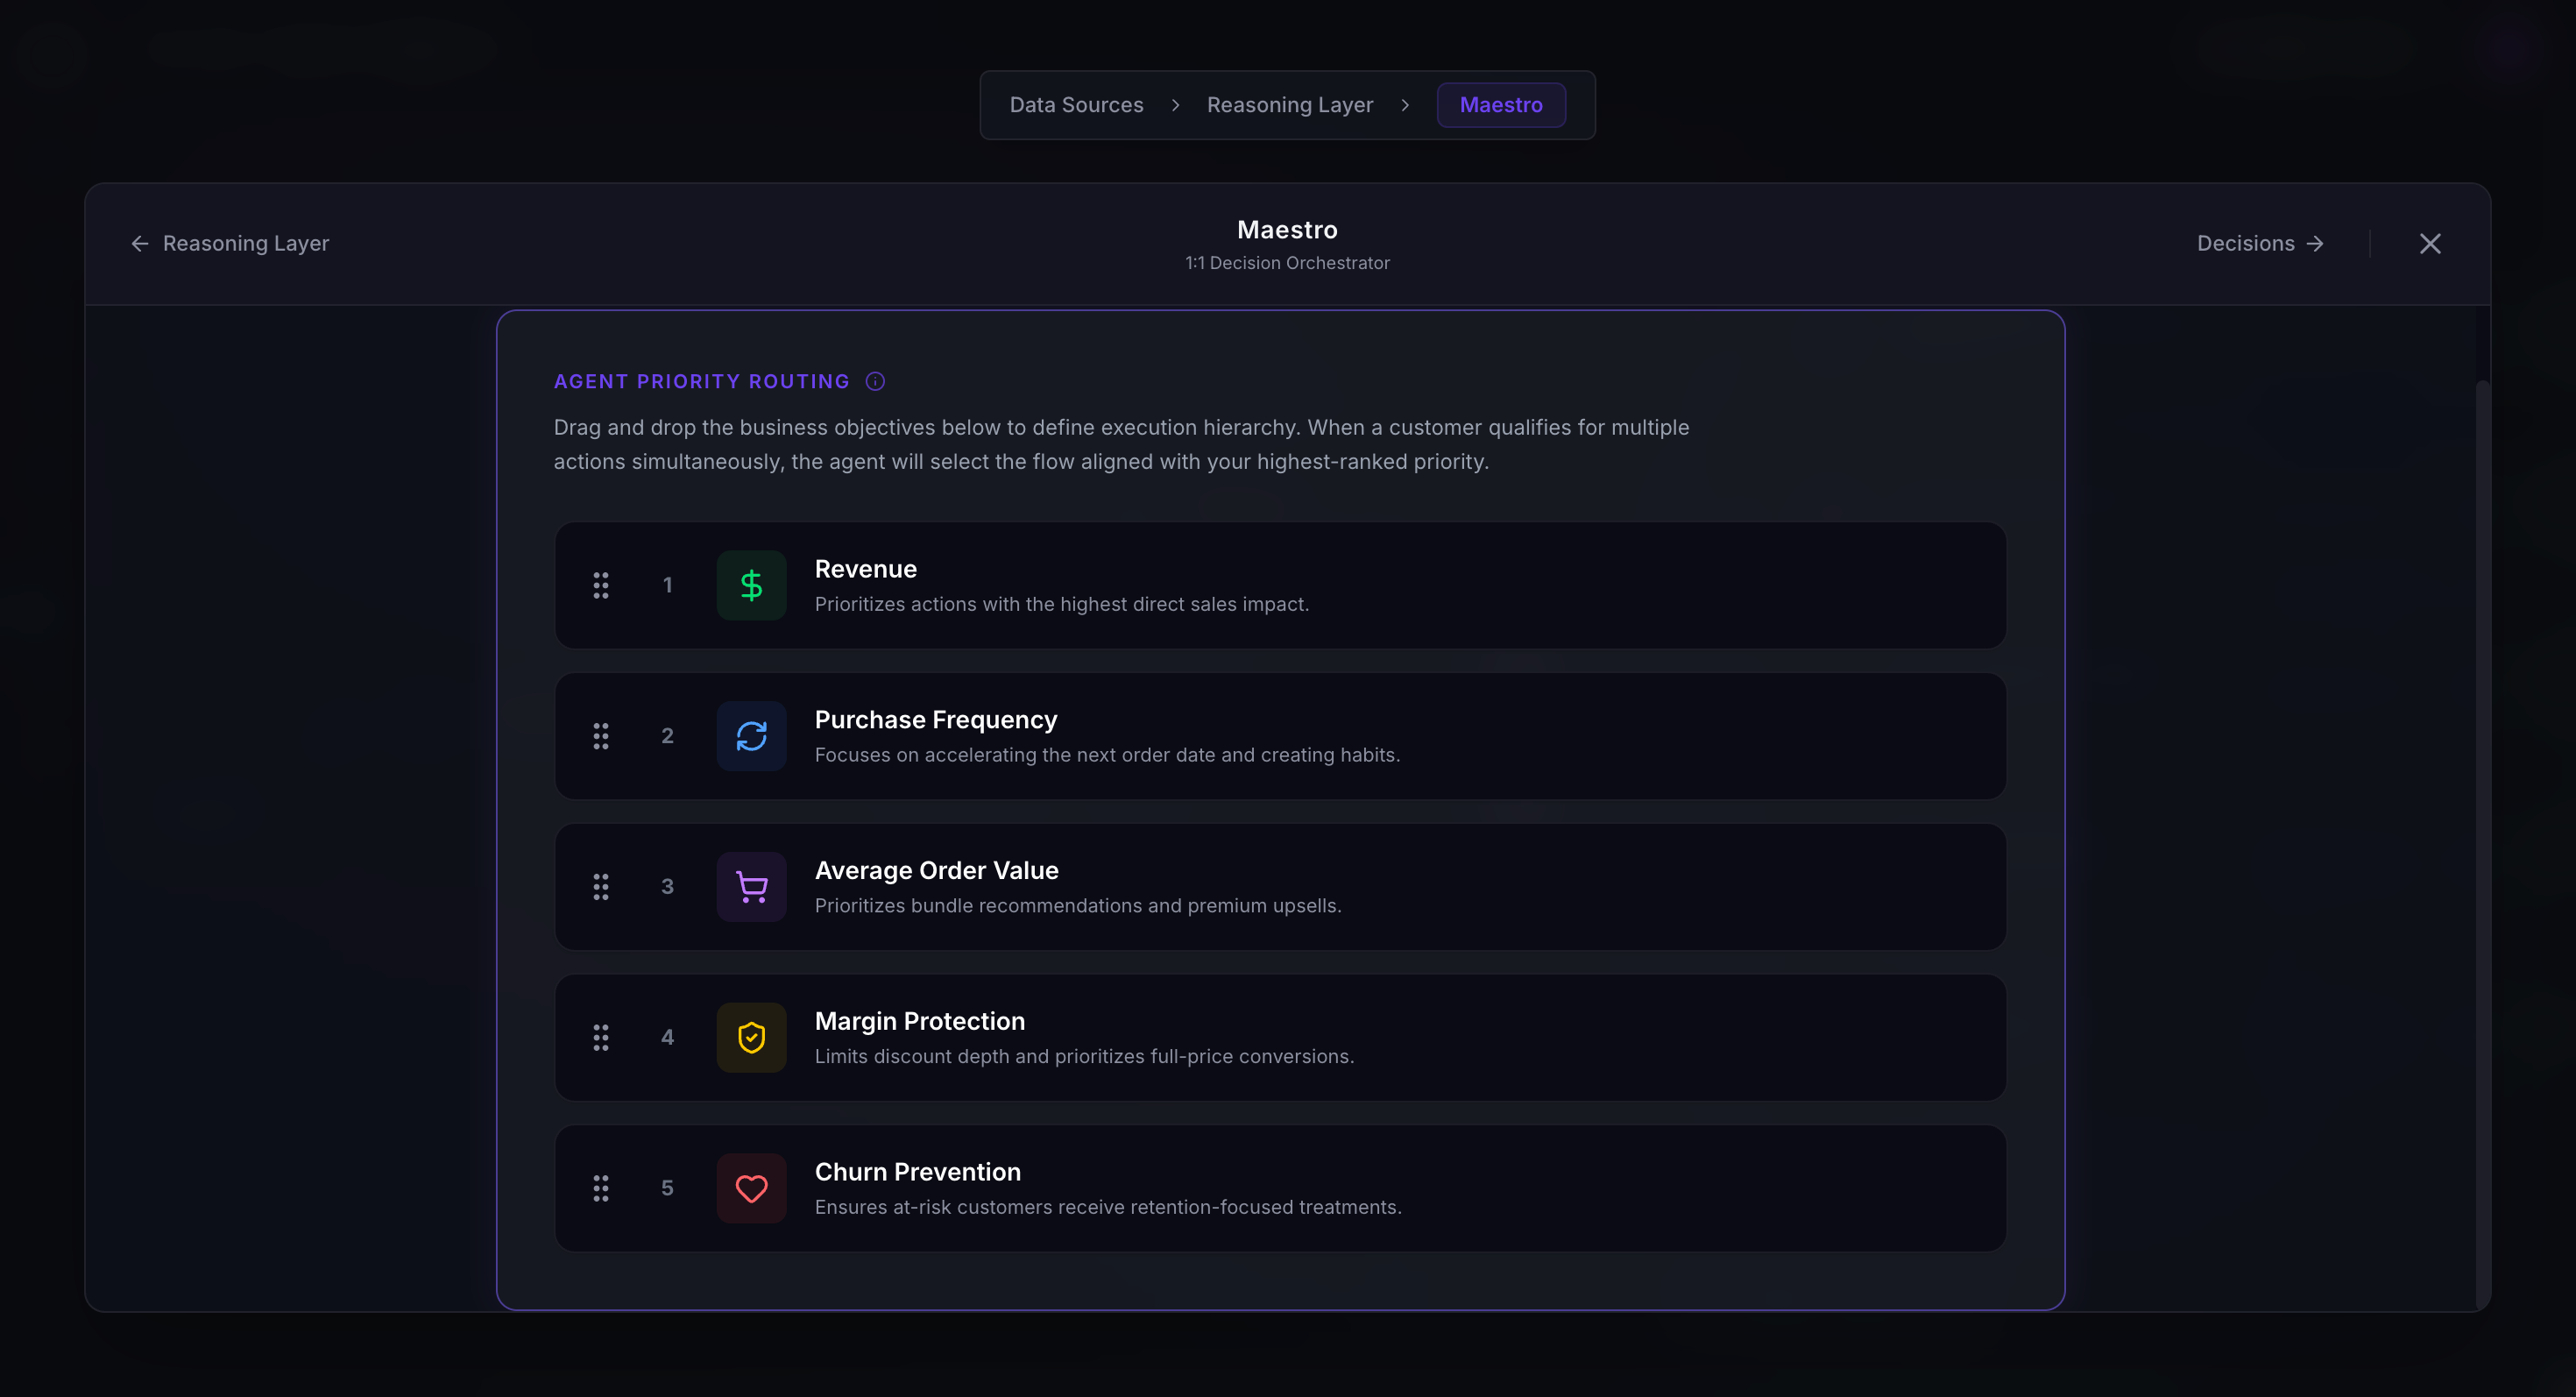Select the Maestro breadcrumb tab

click(x=1500, y=105)
